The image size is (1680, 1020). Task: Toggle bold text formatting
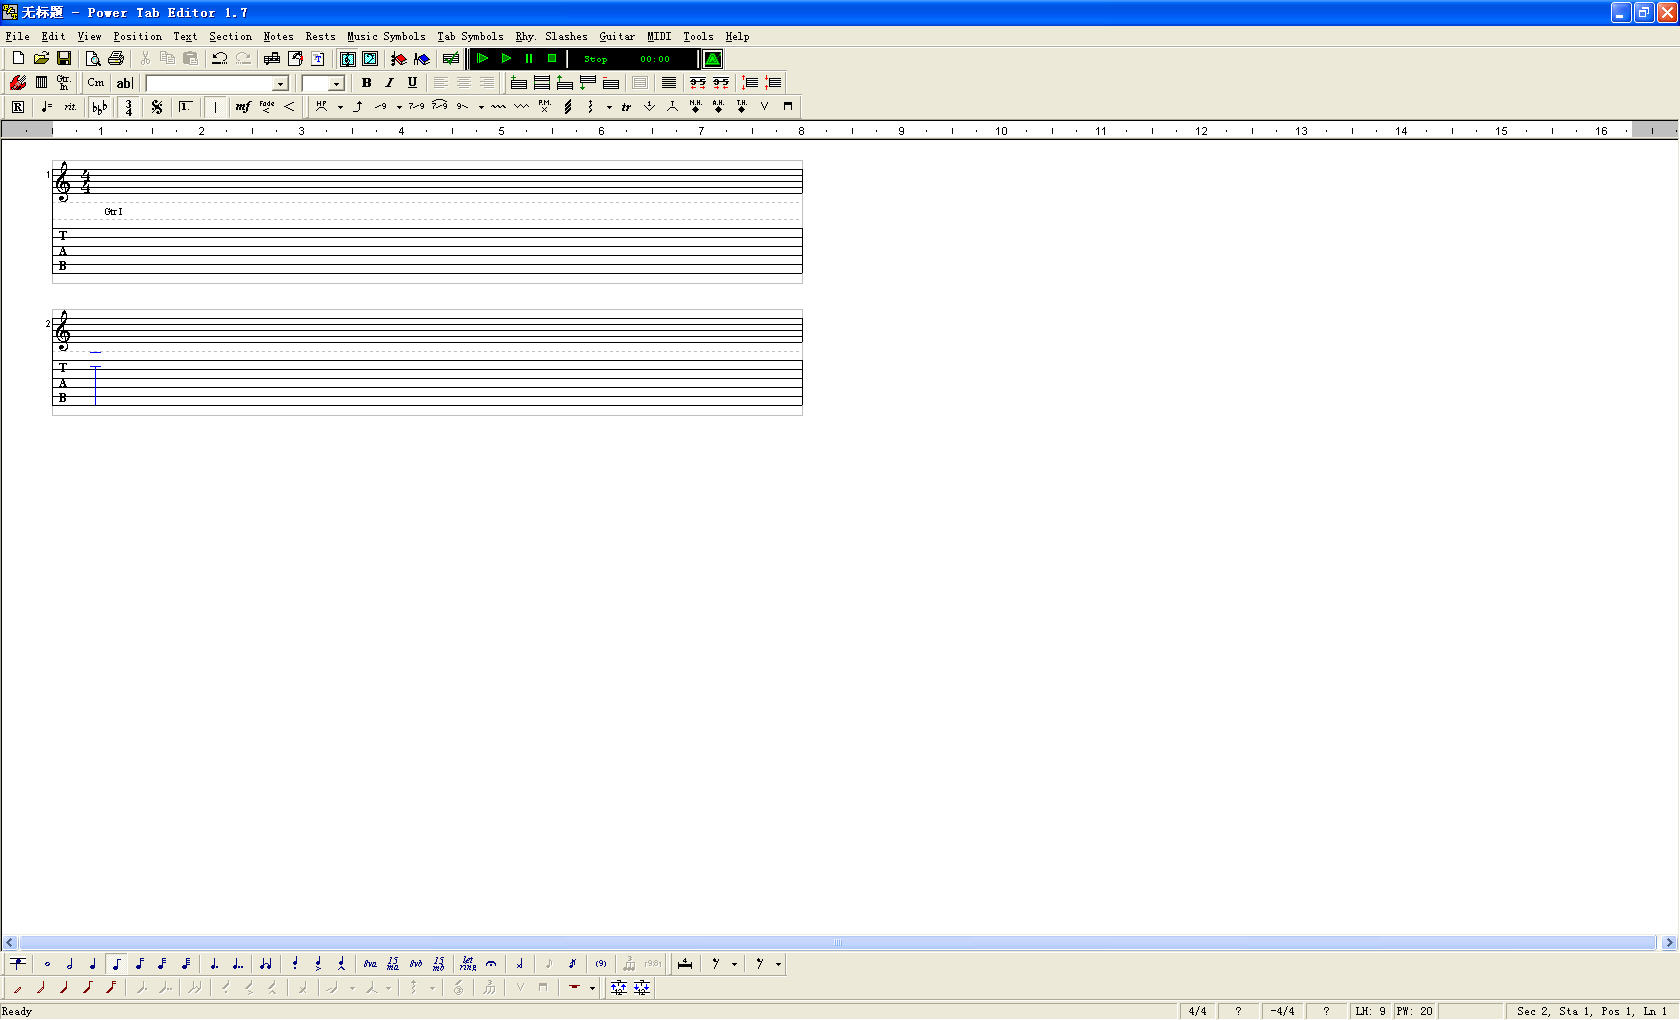coord(366,83)
